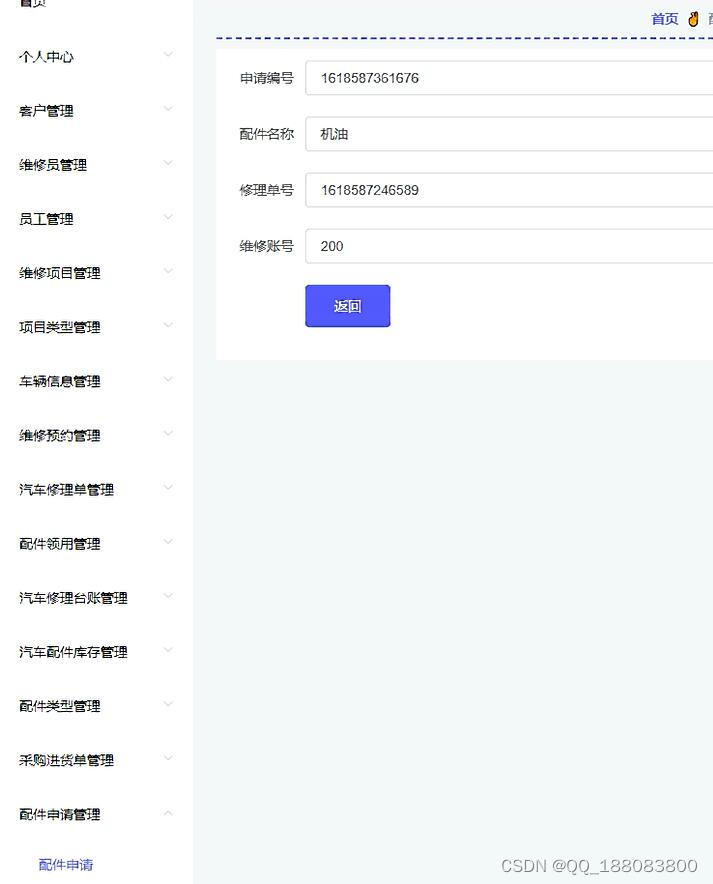The width and height of the screenshot is (713, 884).
Task: Go to 首页 via breadcrumb link
Action: (x=665, y=19)
